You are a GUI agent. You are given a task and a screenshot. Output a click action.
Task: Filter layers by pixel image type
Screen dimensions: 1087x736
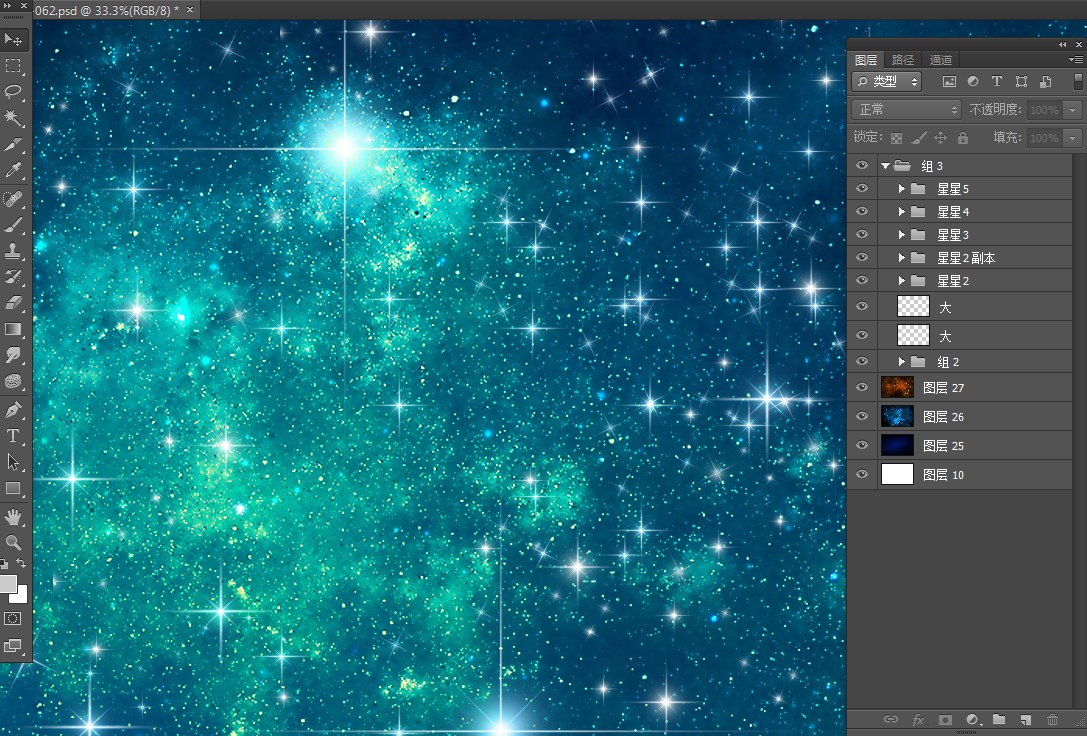point(949,82)
